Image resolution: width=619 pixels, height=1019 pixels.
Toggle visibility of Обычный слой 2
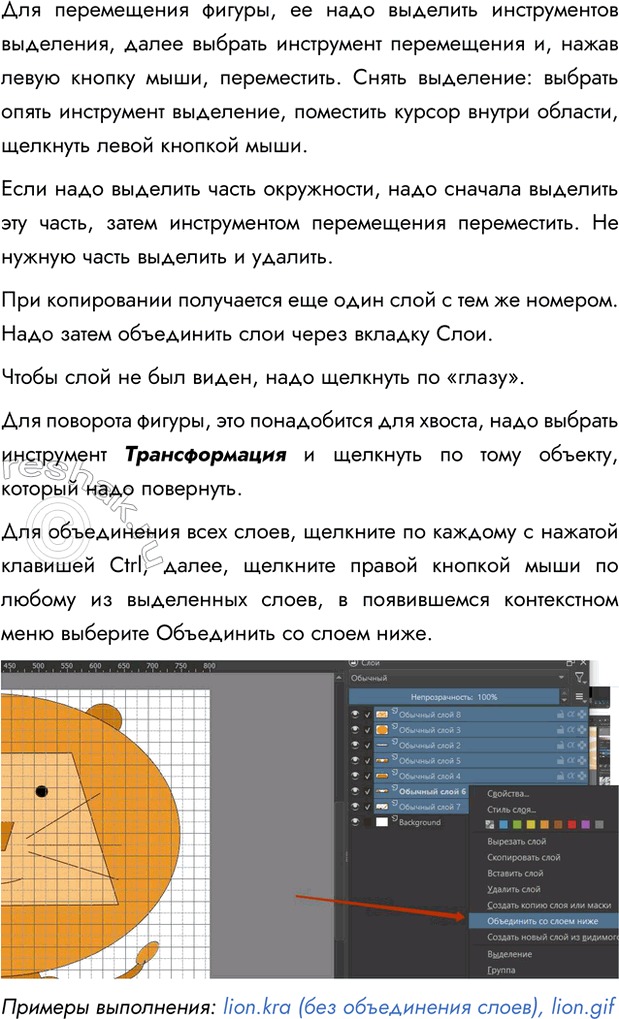point(355,745)
